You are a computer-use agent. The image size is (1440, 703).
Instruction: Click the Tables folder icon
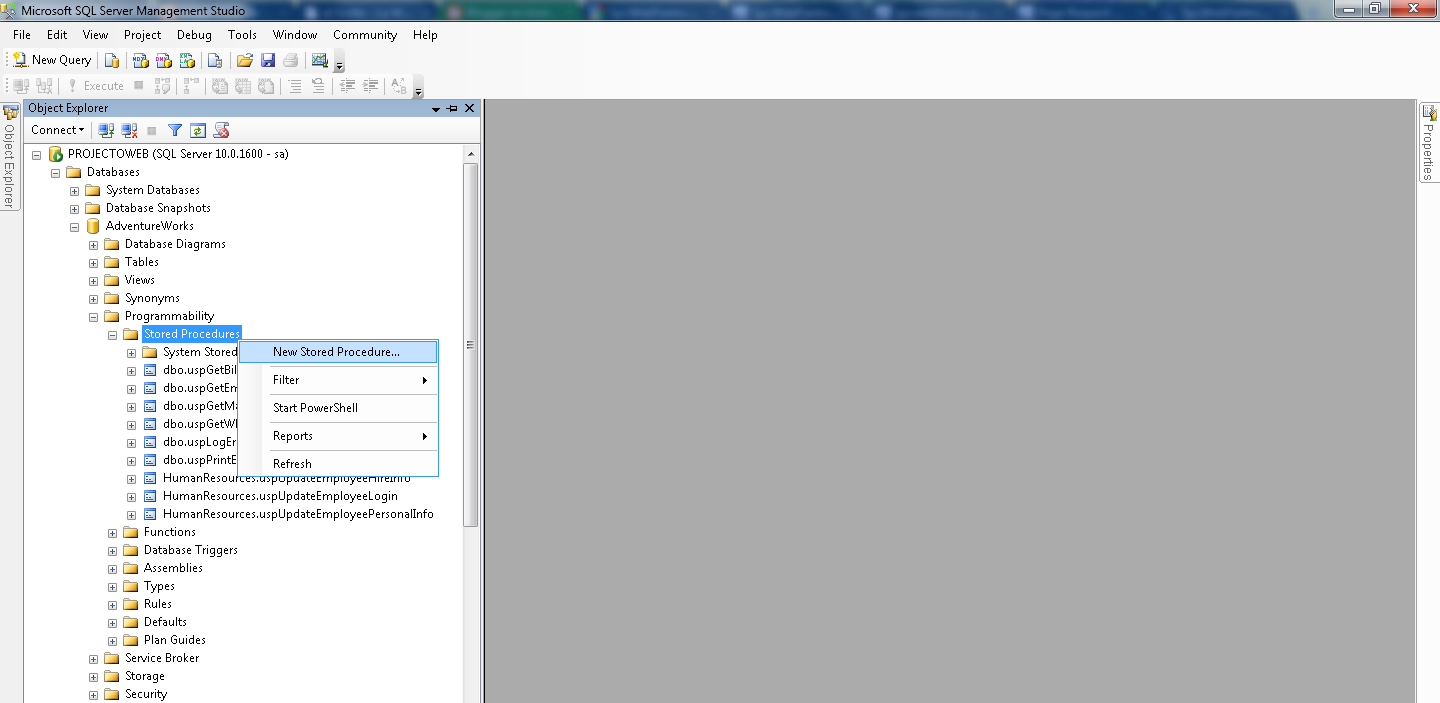tap(112, 262)
